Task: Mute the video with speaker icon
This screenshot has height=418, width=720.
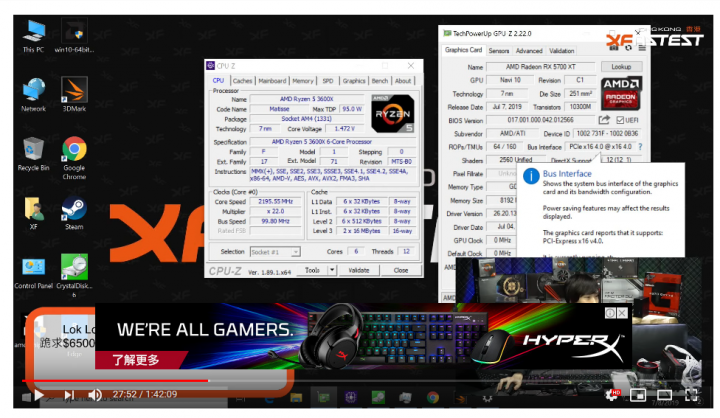Action: [95, 395]
